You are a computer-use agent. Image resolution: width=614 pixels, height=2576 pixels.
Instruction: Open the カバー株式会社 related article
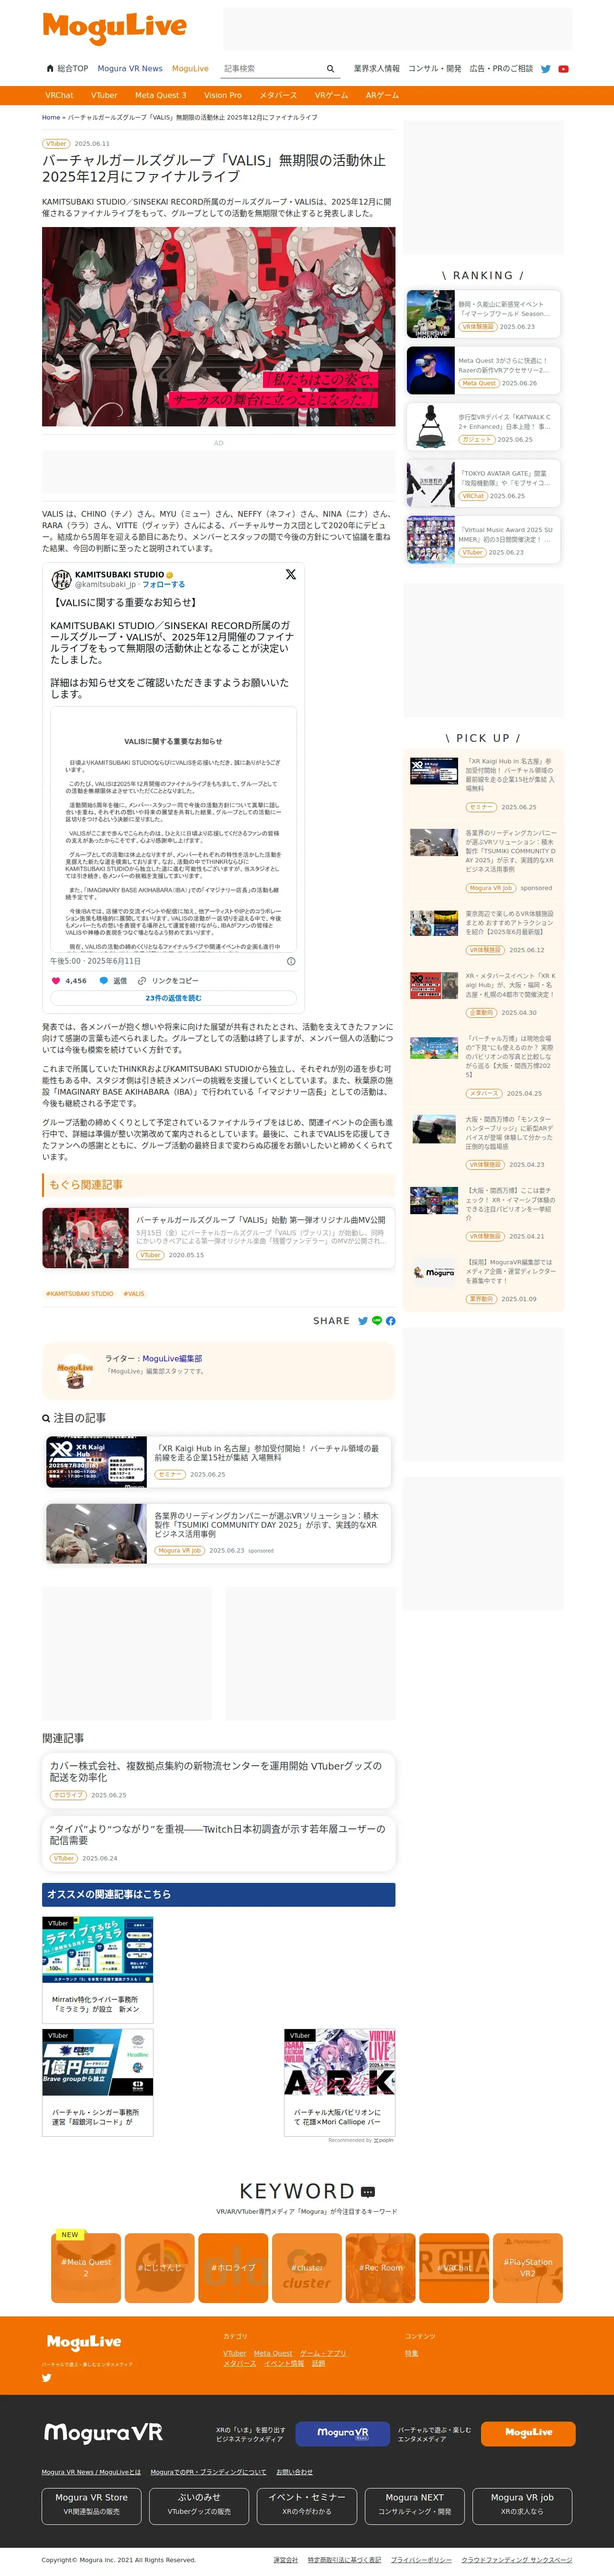(218, 1781)
